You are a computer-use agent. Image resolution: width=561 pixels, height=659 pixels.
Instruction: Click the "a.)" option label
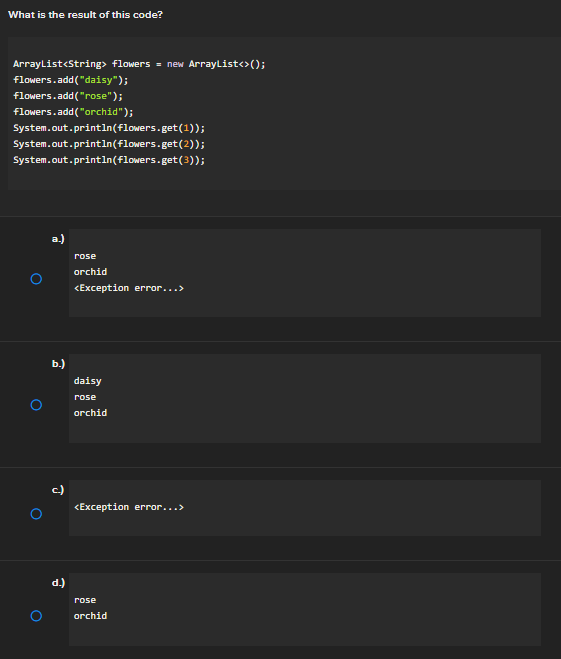58,239
